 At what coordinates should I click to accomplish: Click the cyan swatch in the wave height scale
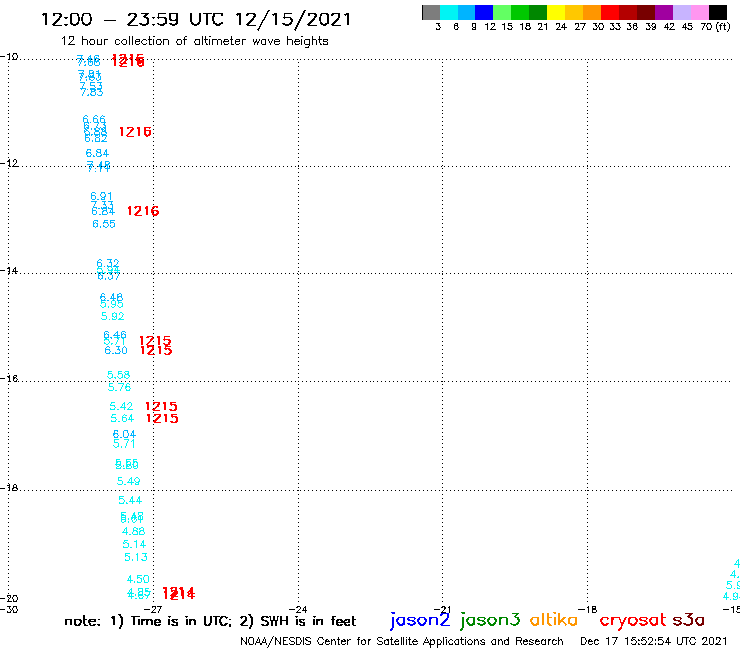point(448,12)
